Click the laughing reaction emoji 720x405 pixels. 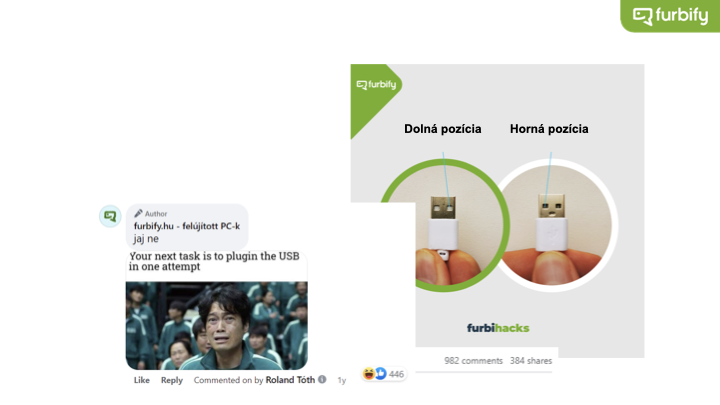(369, 374)
